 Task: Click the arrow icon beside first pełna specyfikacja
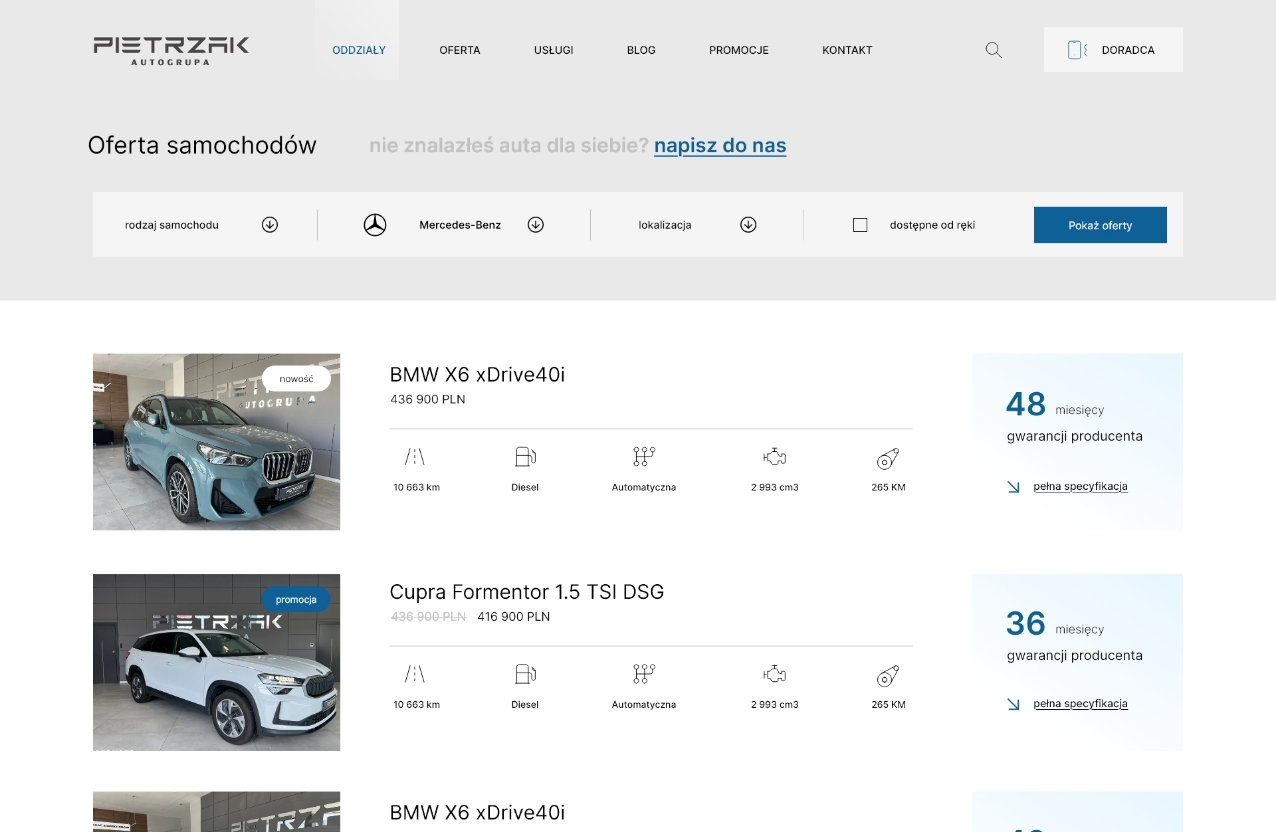pyautogui.click(x=1013, y=487)
